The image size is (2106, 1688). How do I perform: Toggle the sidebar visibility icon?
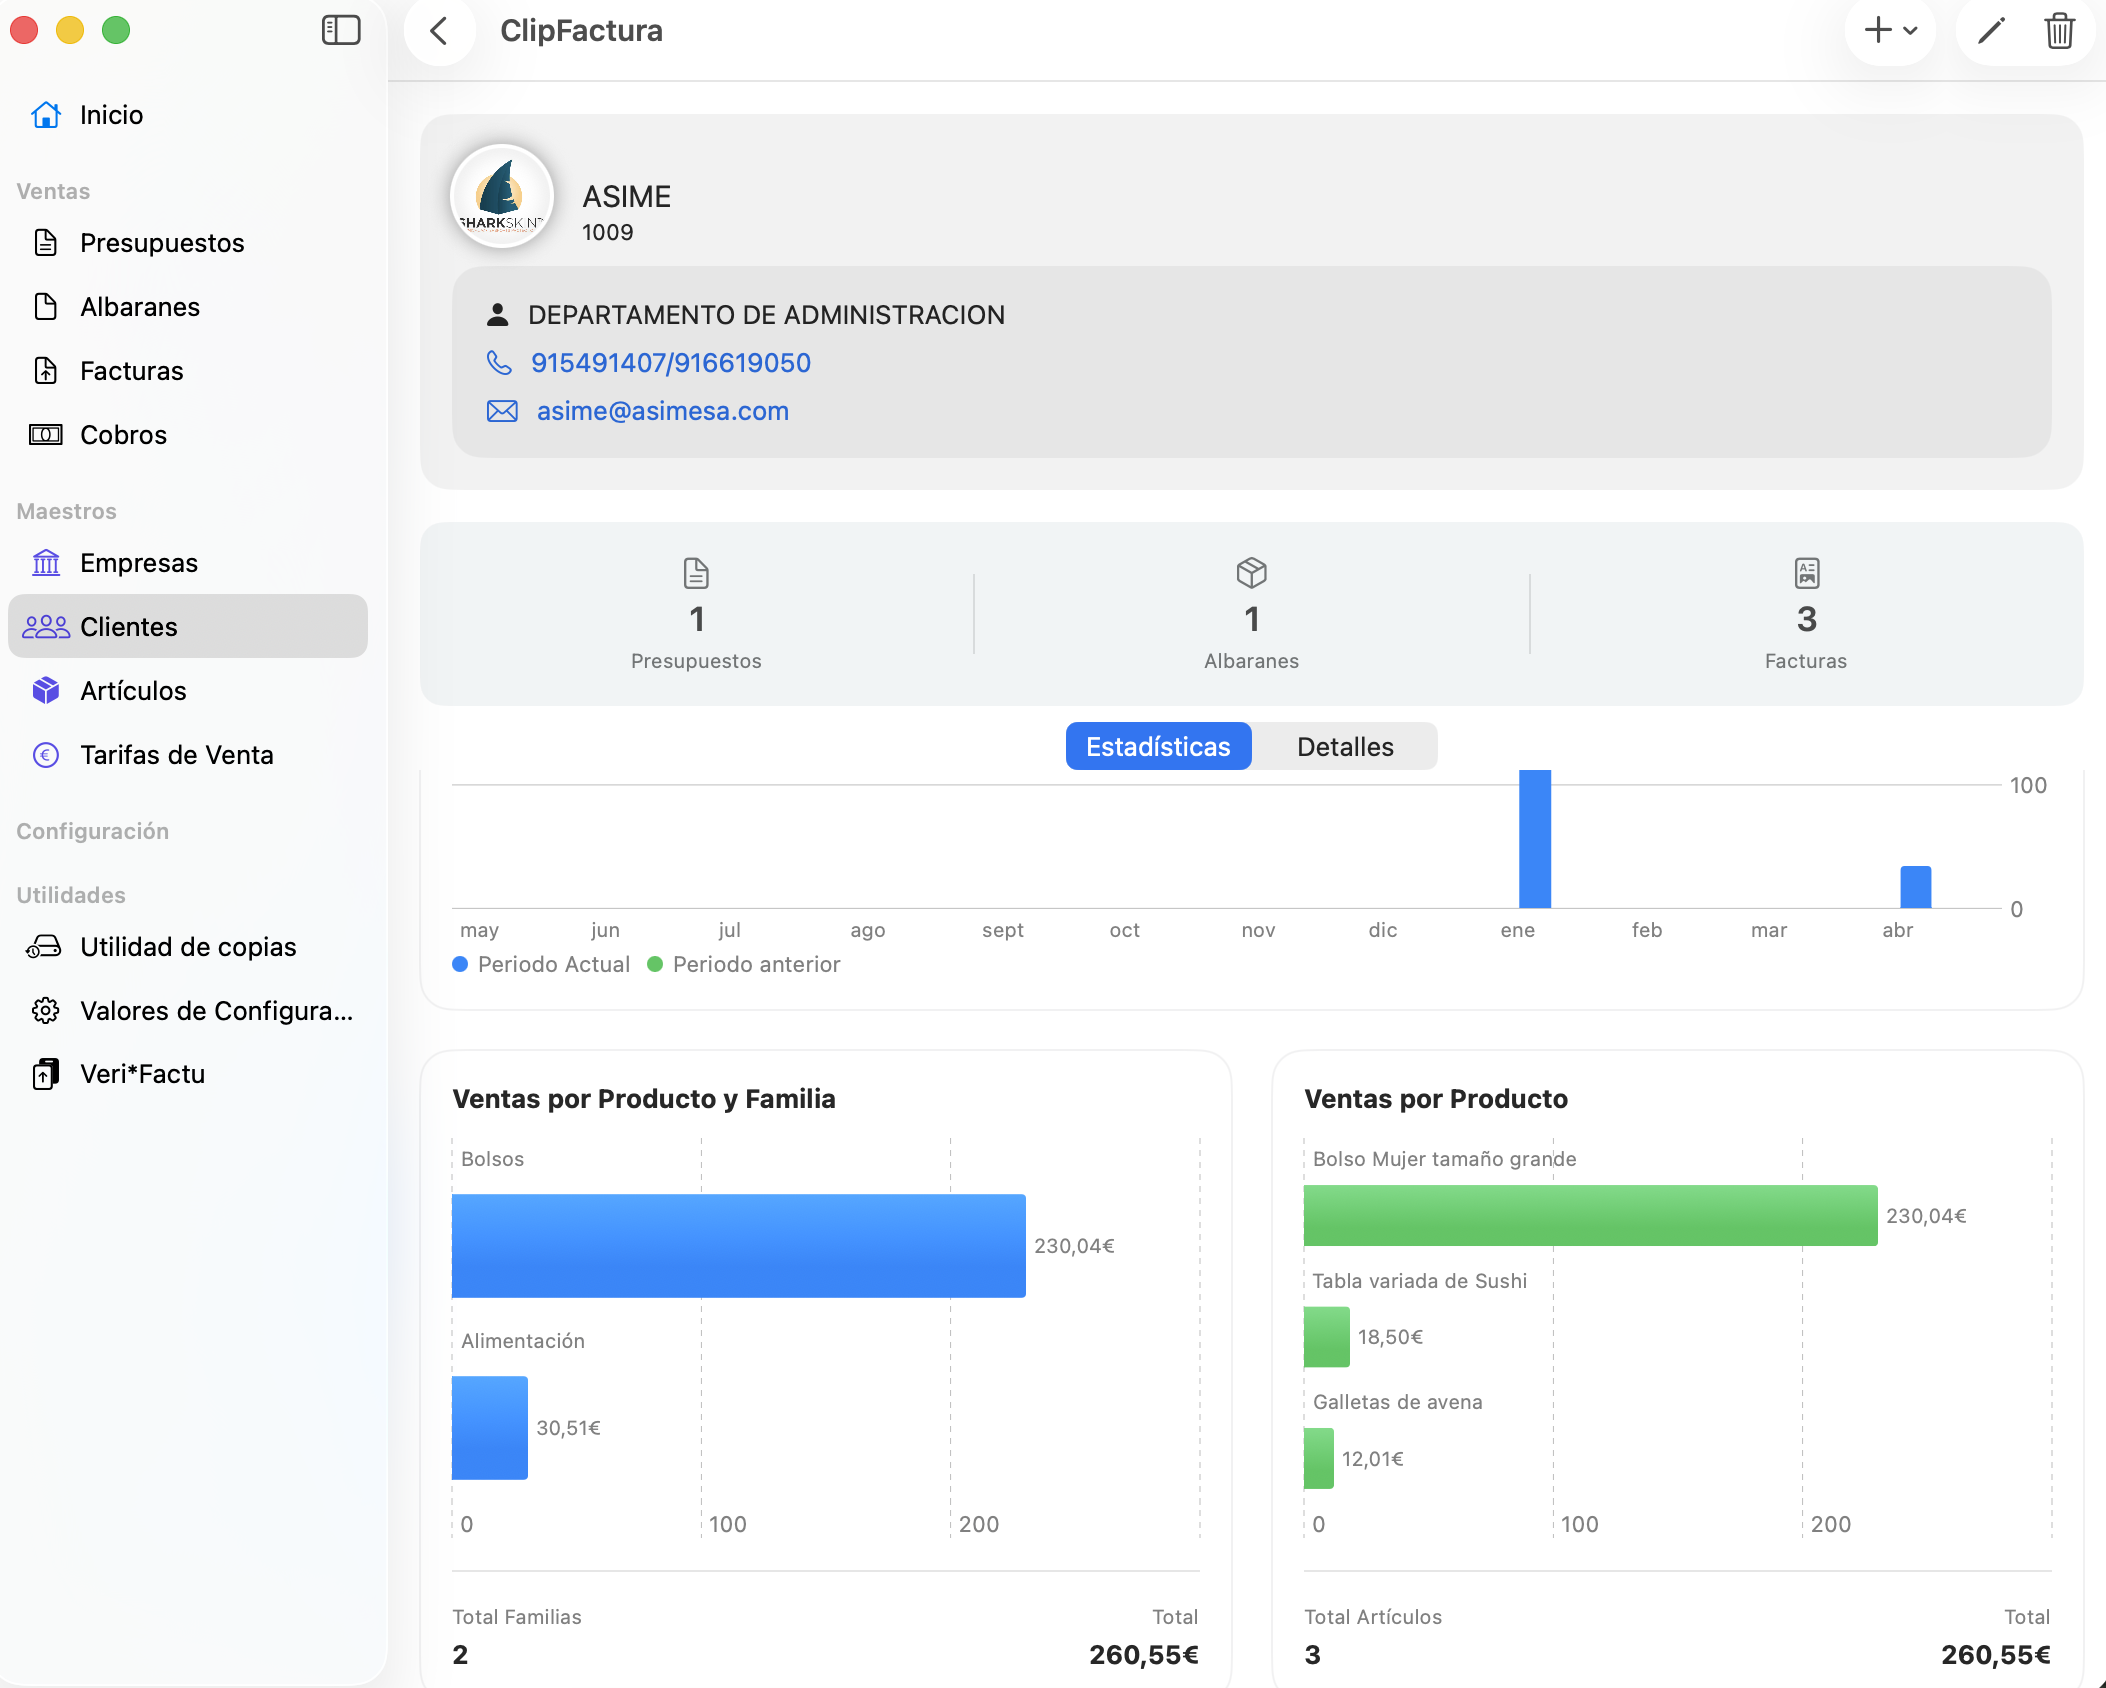click(x=341, y=30)
